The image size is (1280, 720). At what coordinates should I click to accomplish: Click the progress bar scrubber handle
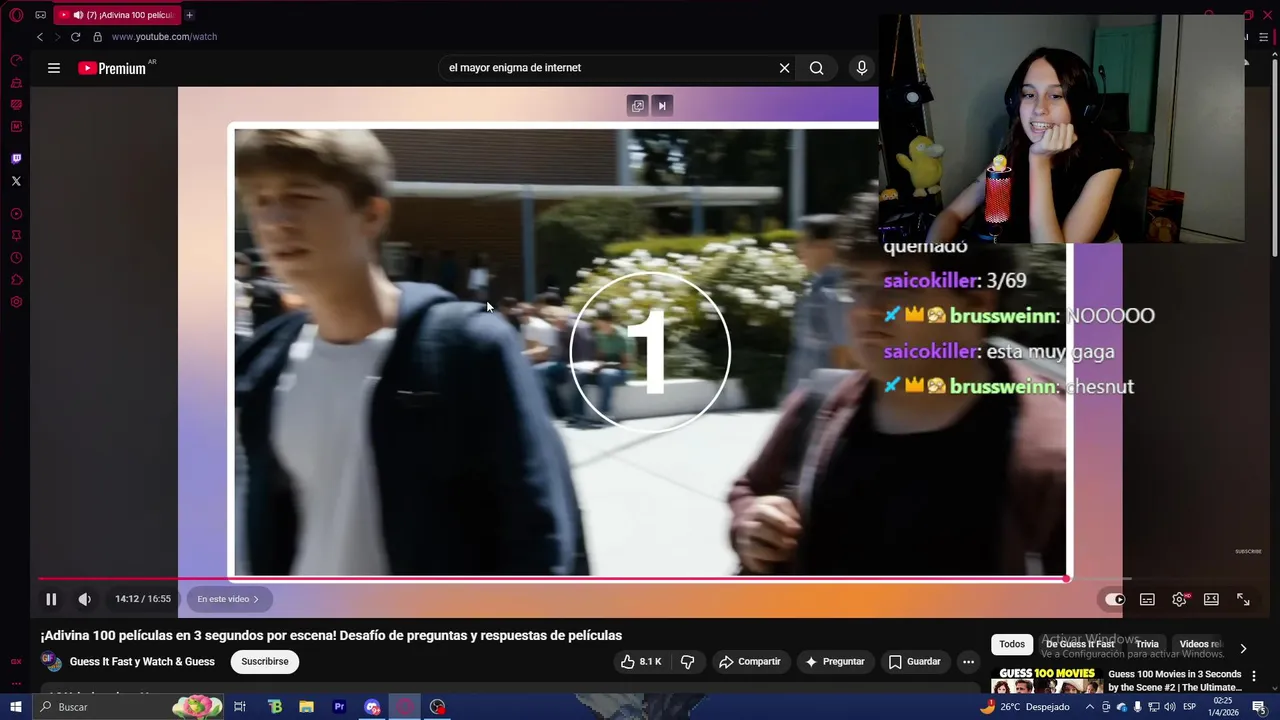pos(1067,579)
